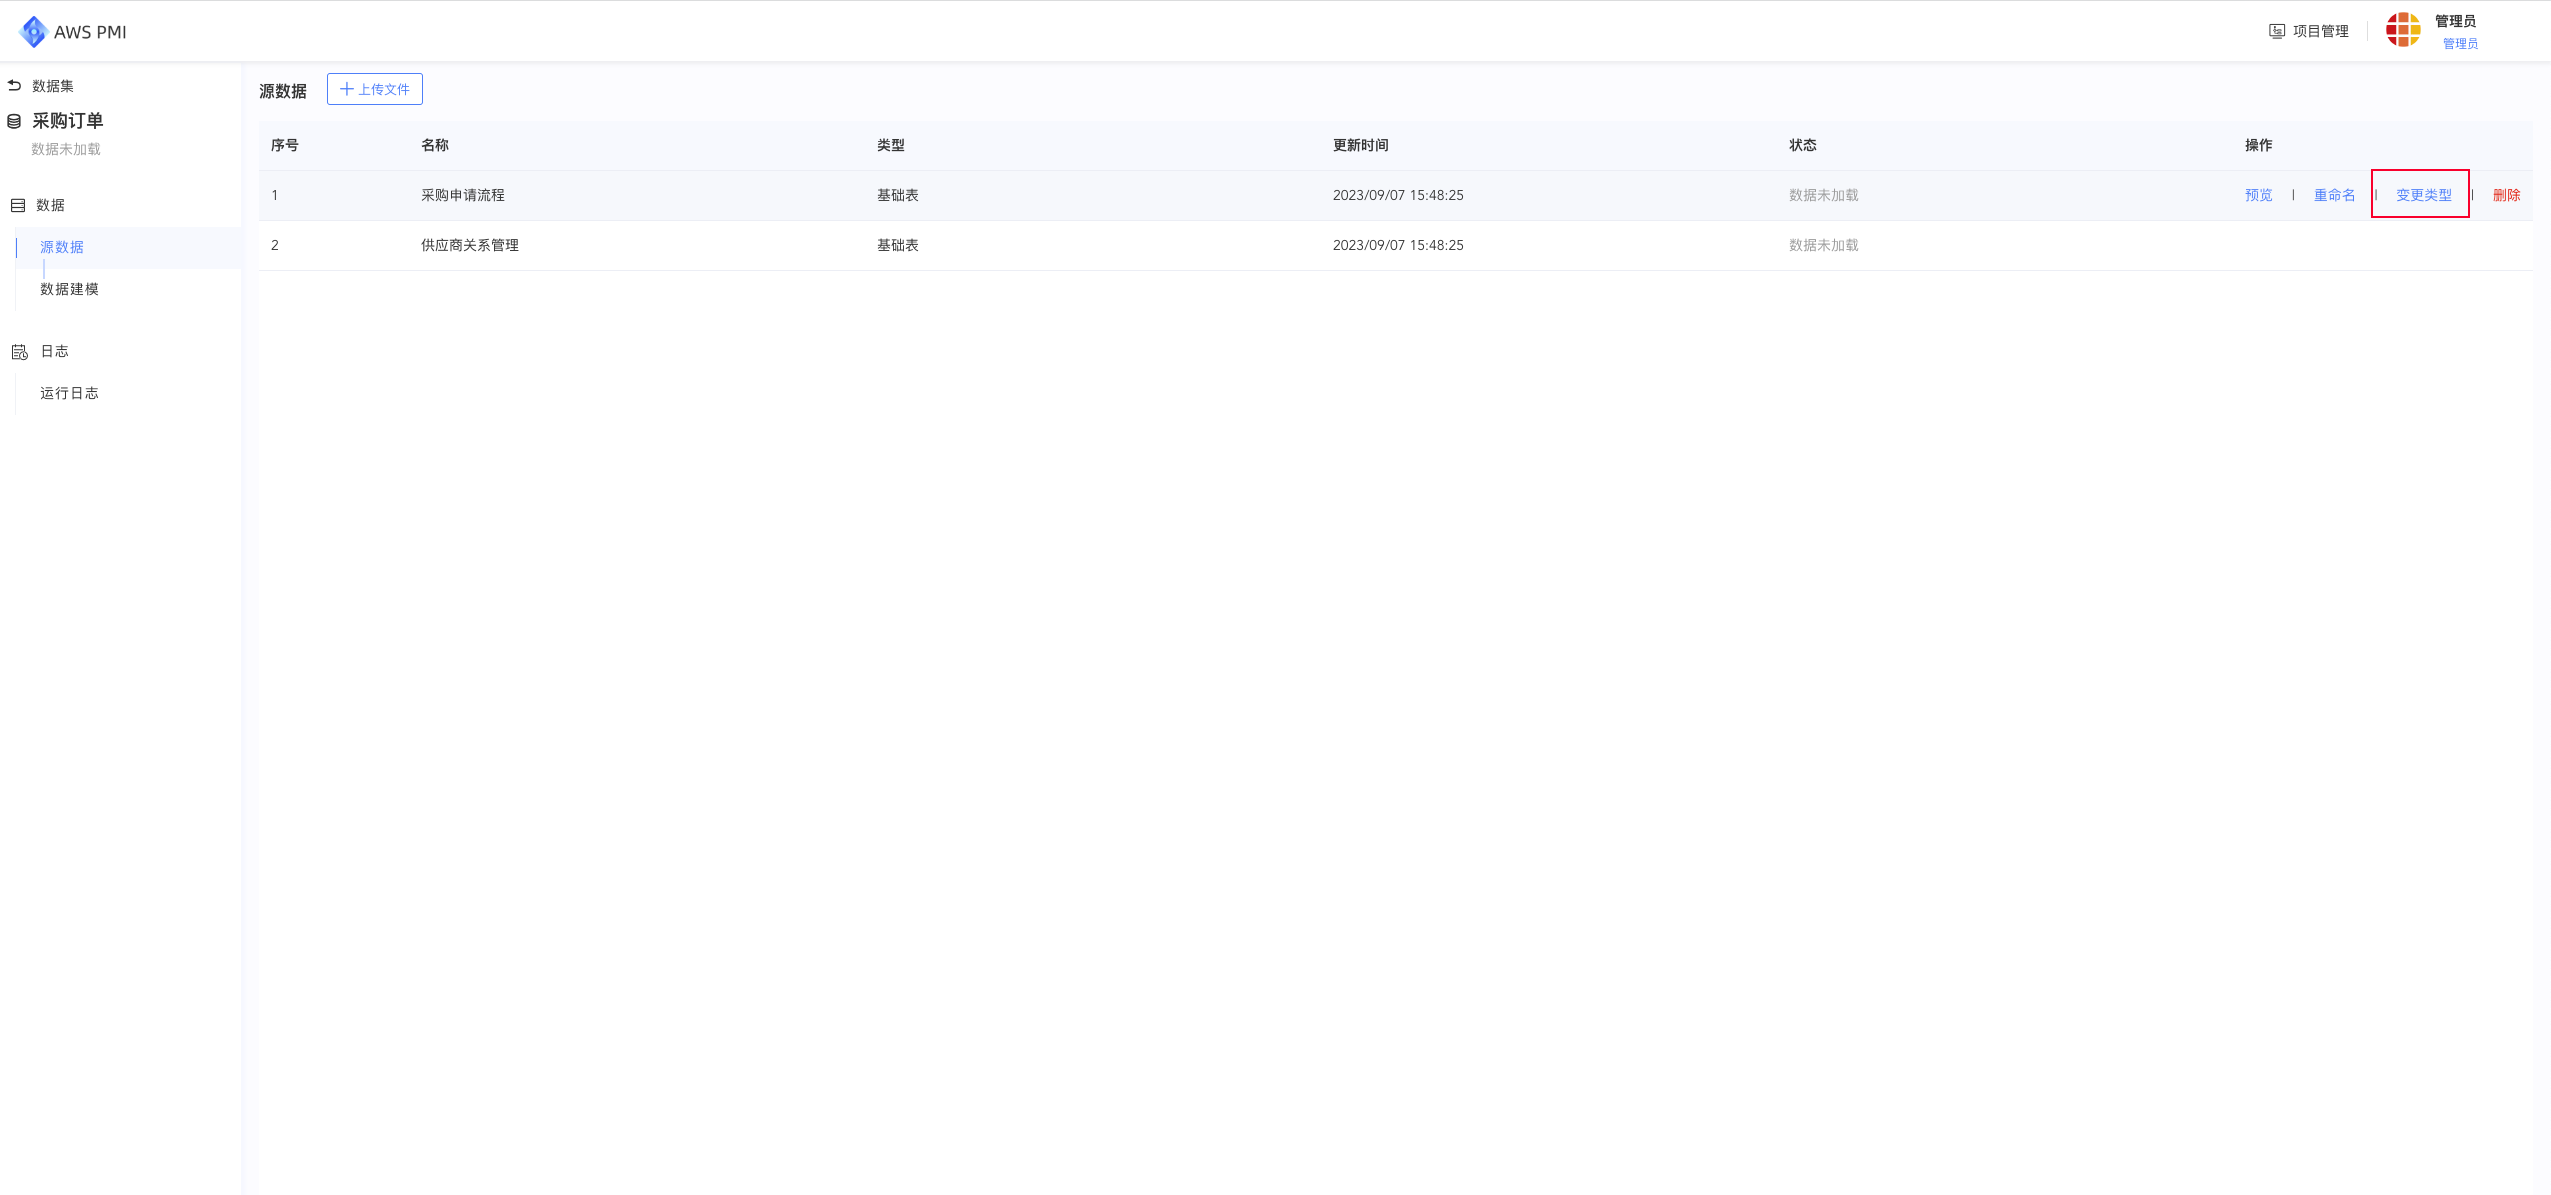Open 数据建模 in the sidebar
Screen dimensions: 2551x1195
click(69, 289)
